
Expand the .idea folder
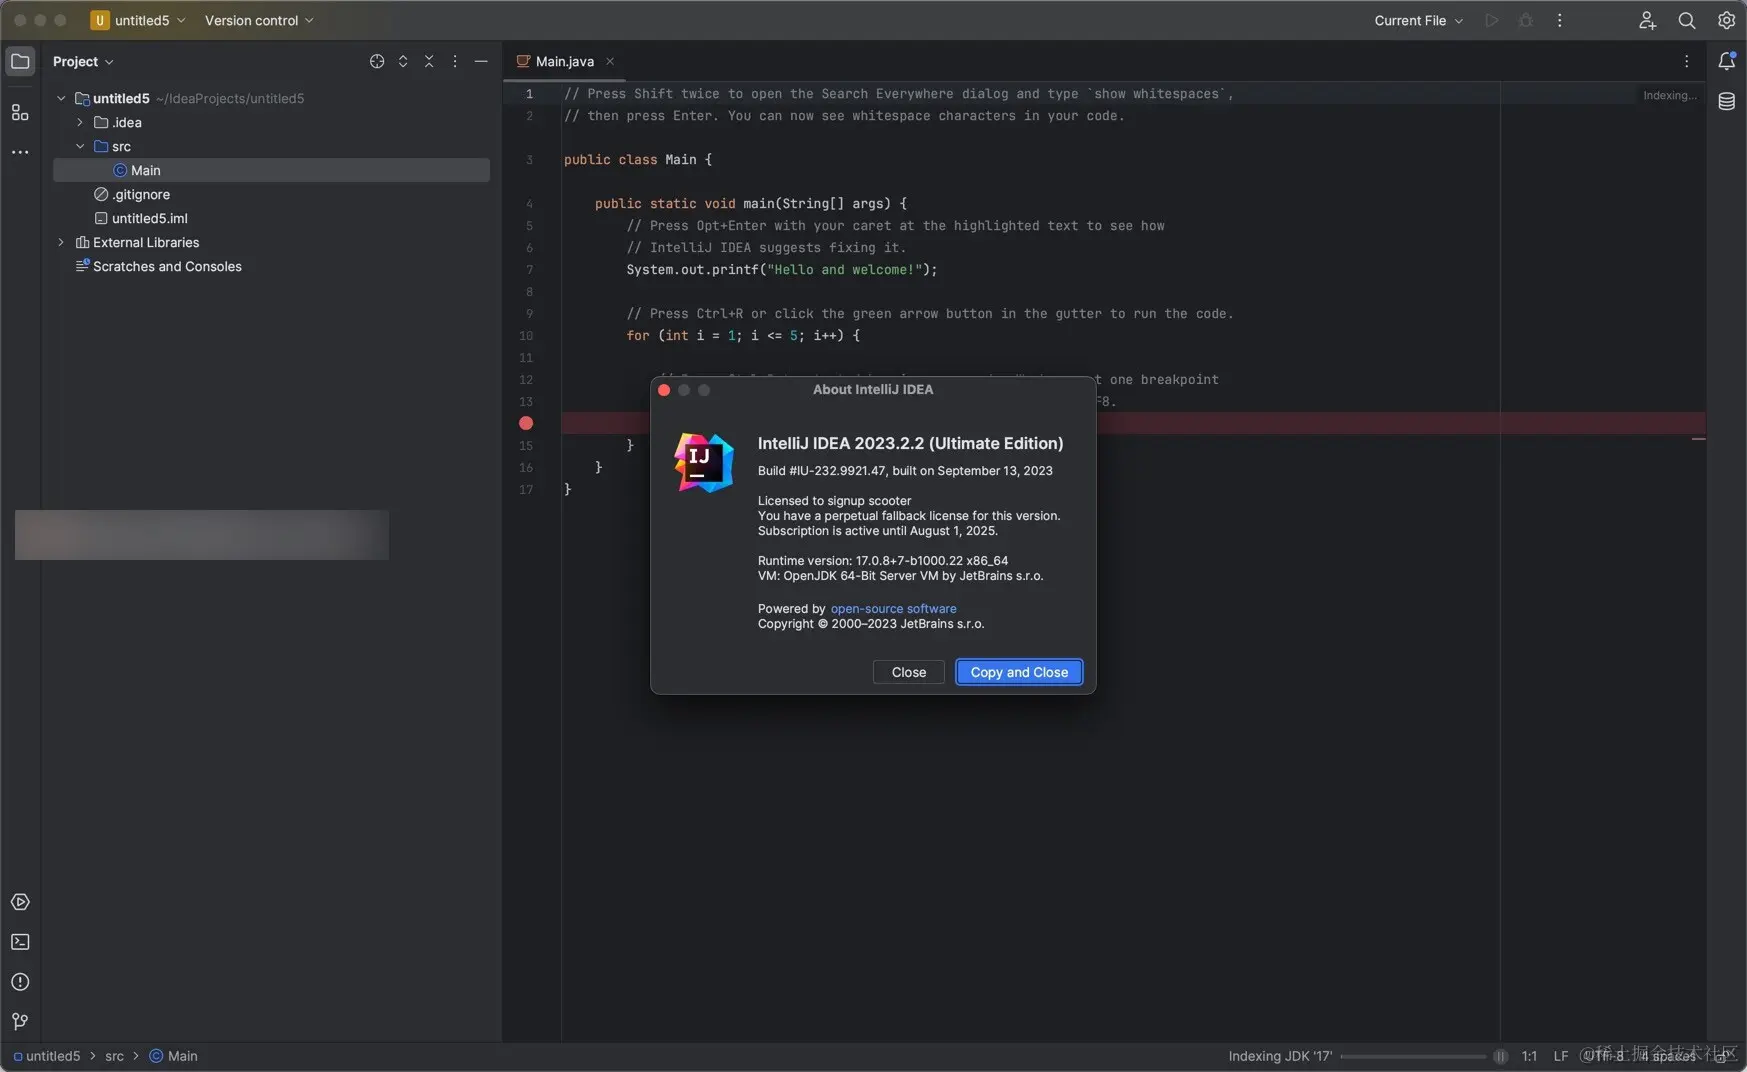pyautogui.click(x=80, y=122)
